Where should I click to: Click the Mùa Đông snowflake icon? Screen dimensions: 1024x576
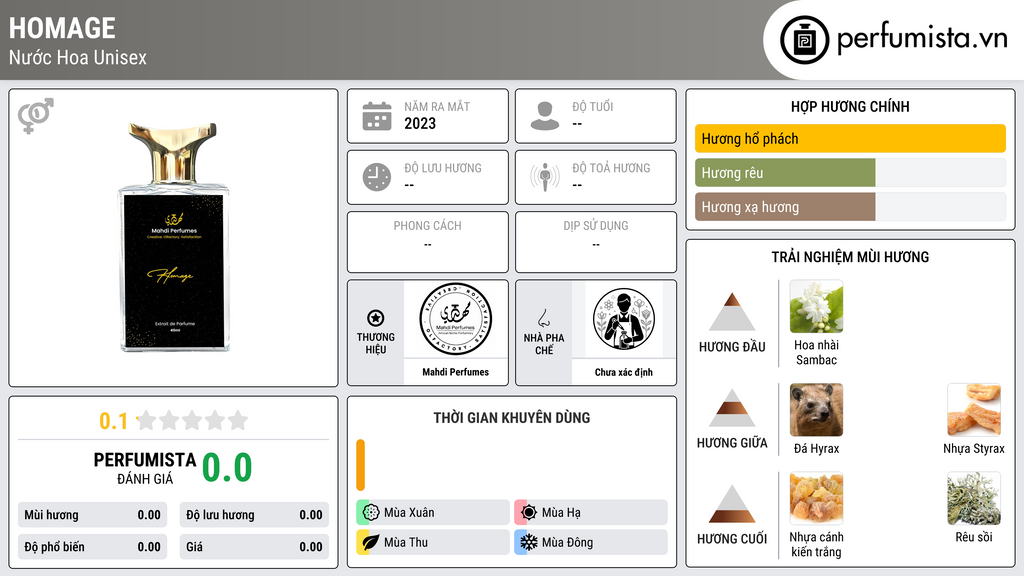tap(528, 542)
